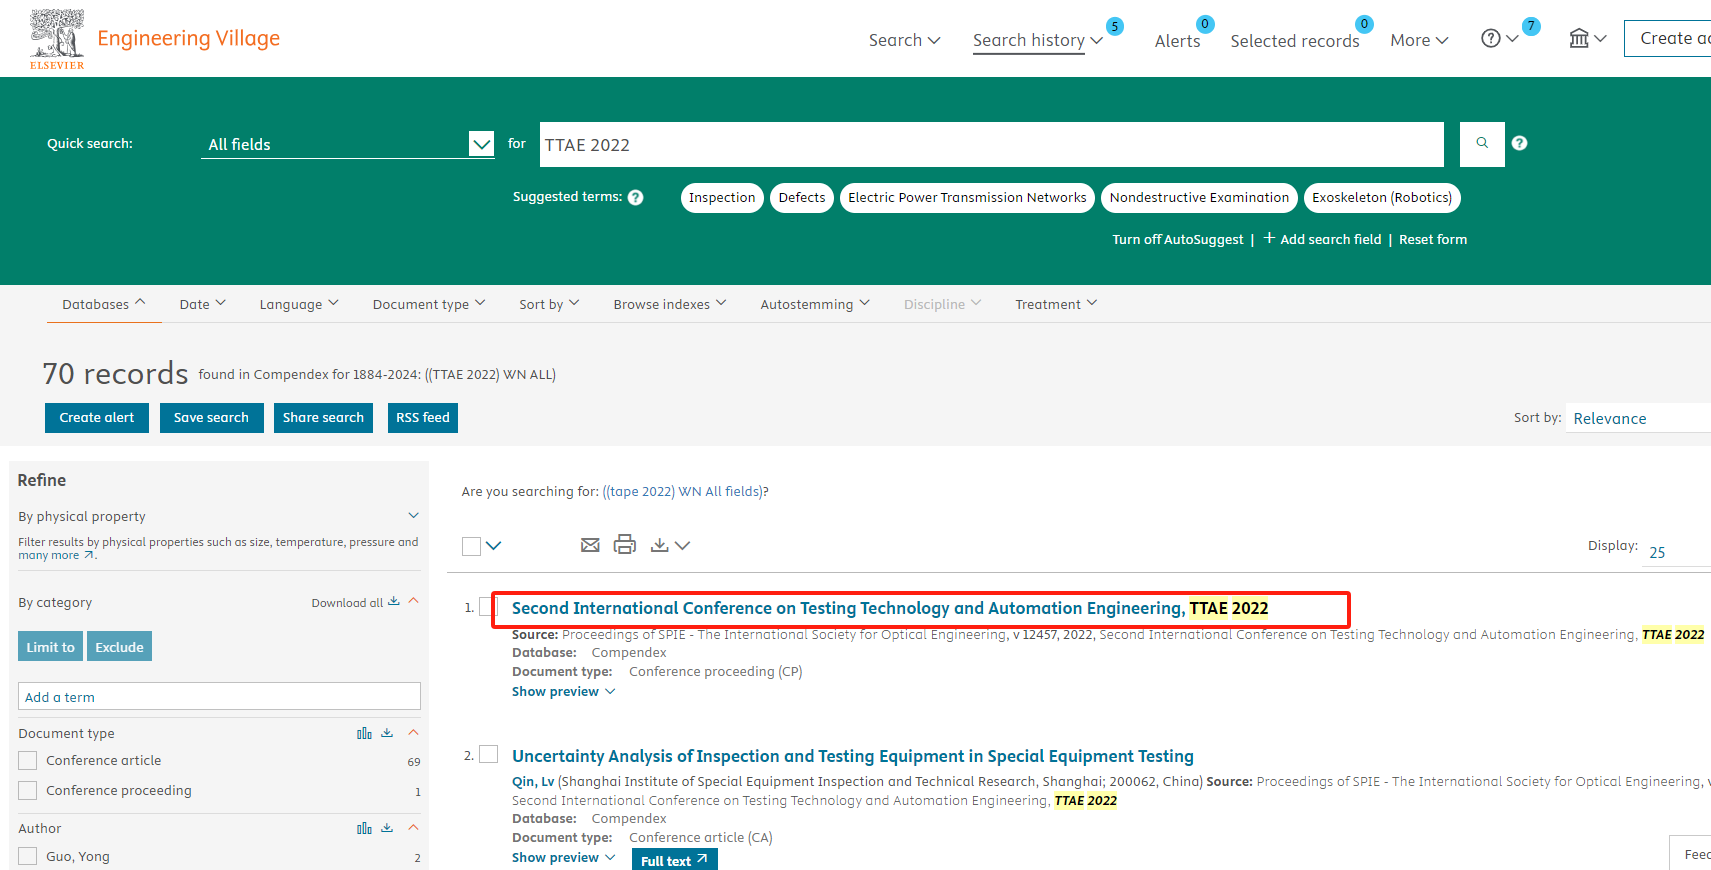Click in the Add a term field

coord(219,696)
